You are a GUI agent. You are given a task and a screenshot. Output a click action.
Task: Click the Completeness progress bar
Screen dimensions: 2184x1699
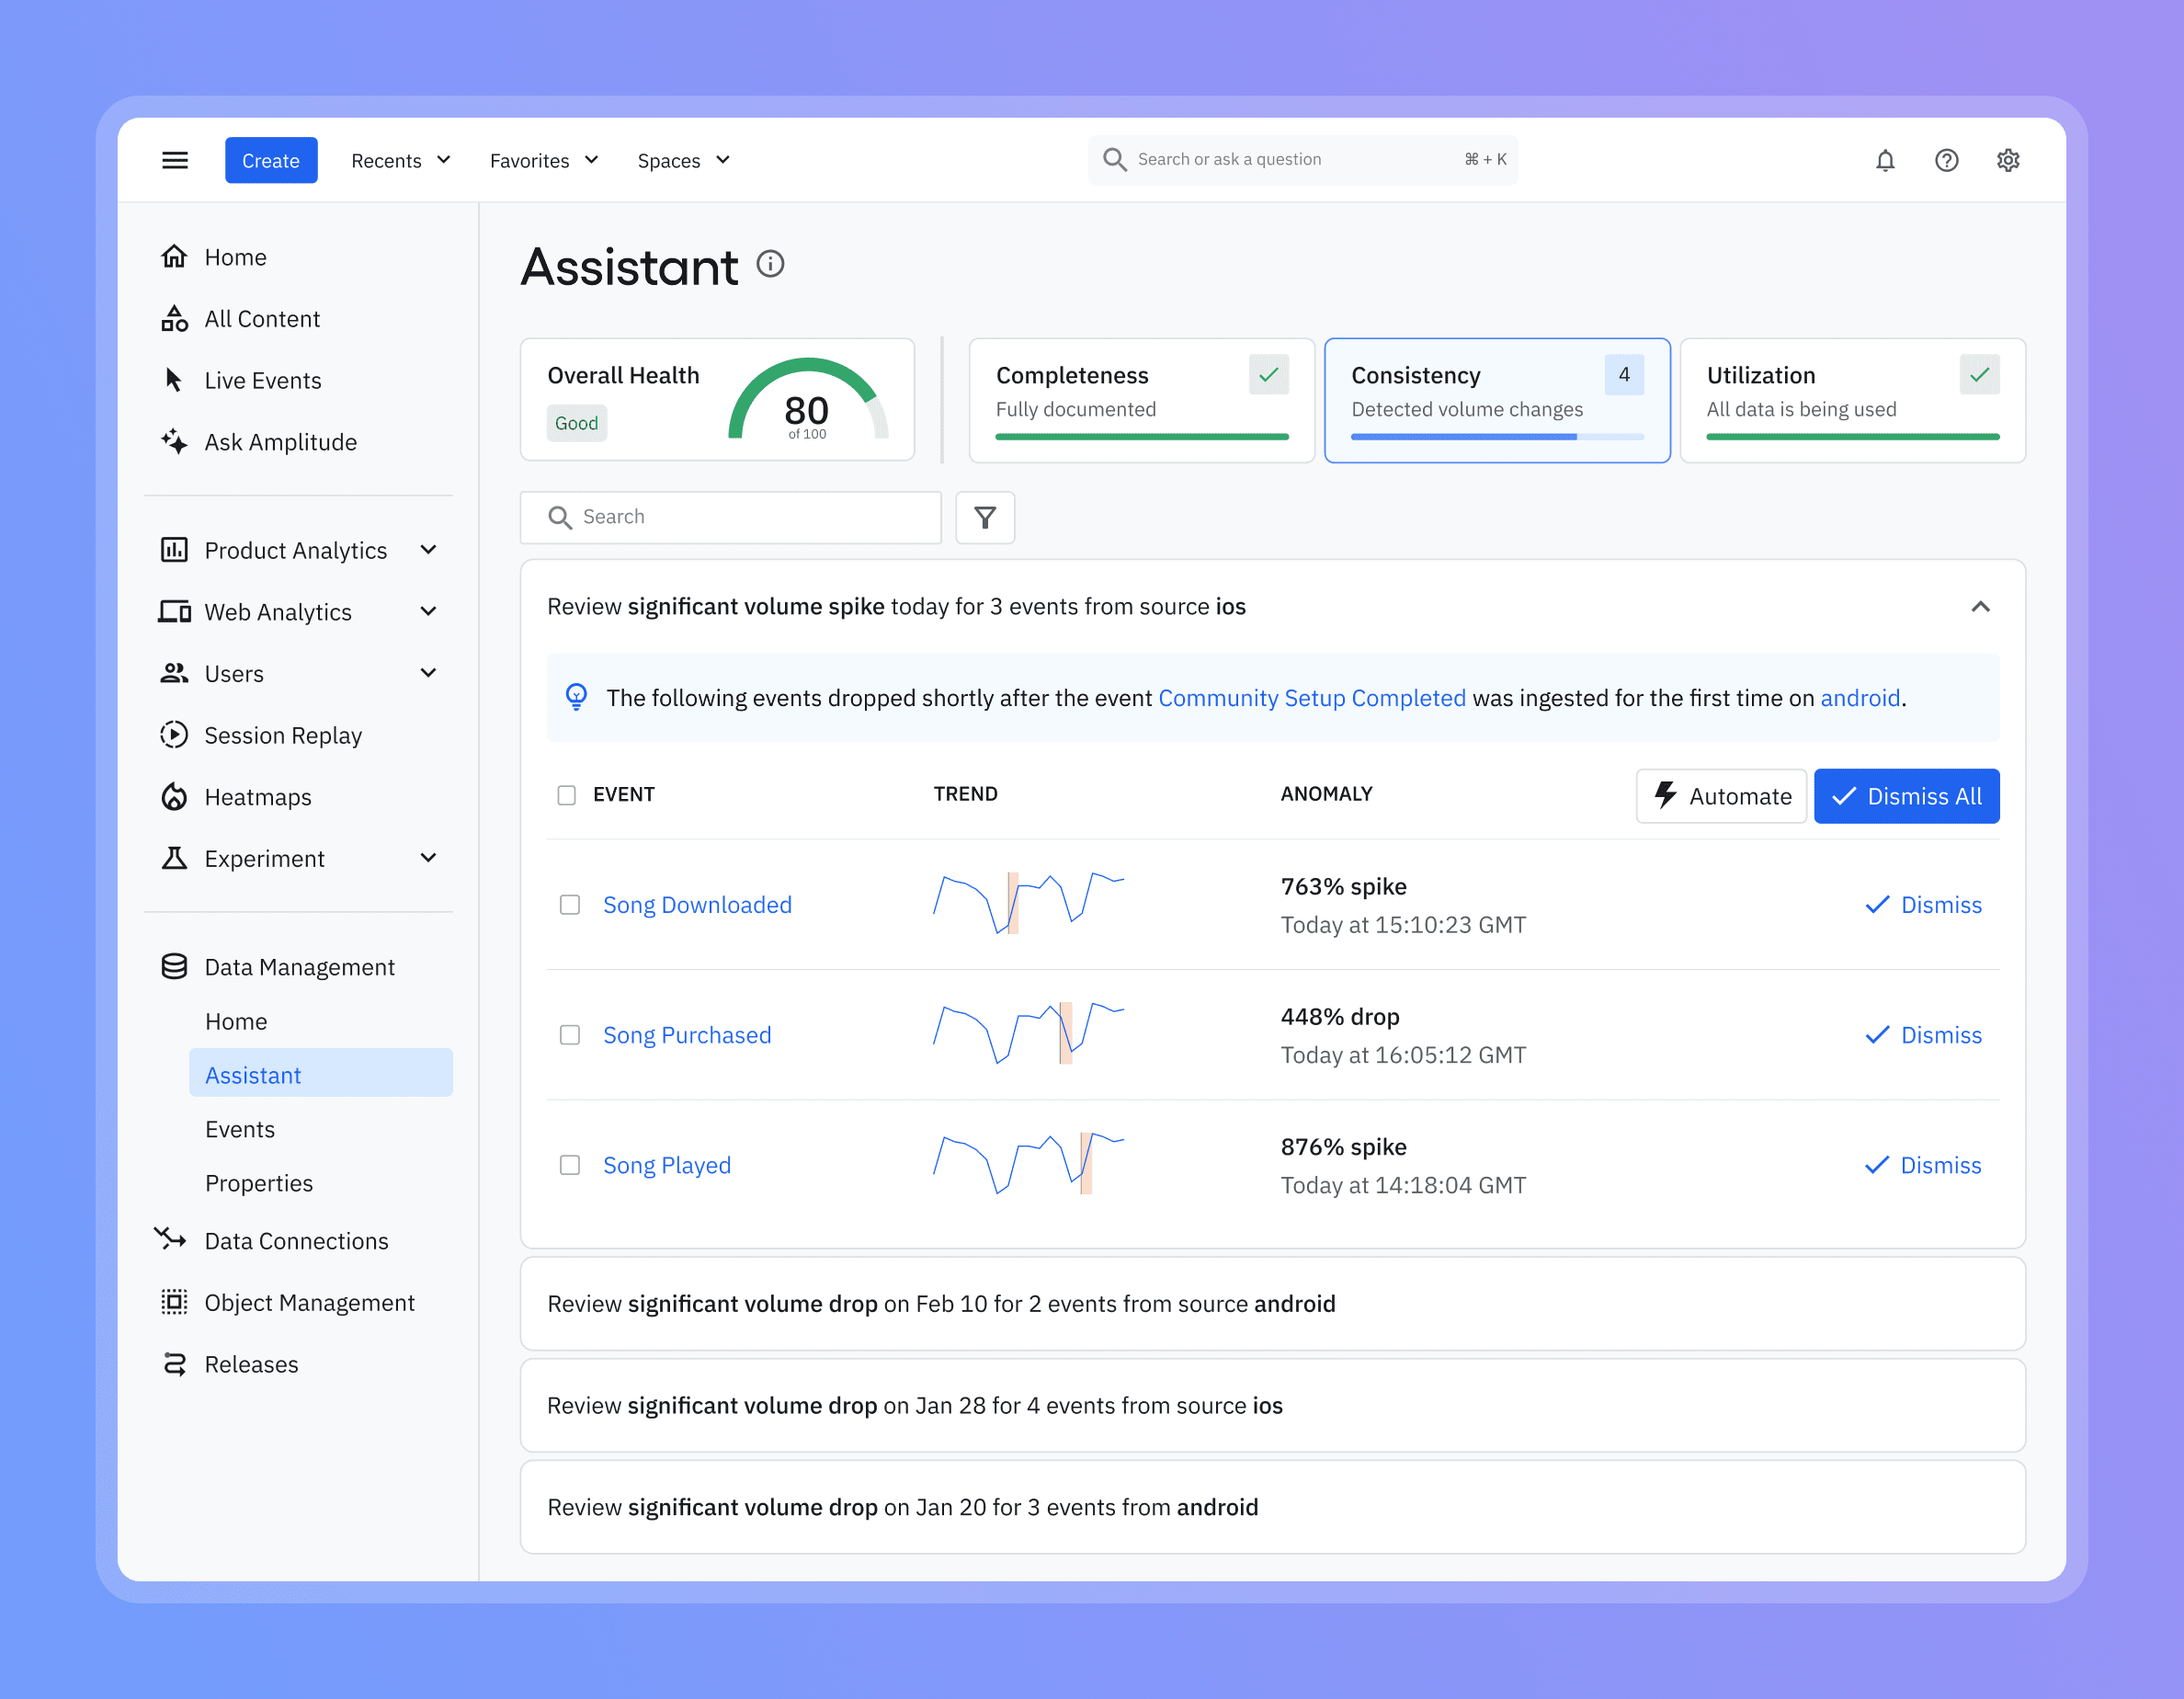tap(1141, 437)
